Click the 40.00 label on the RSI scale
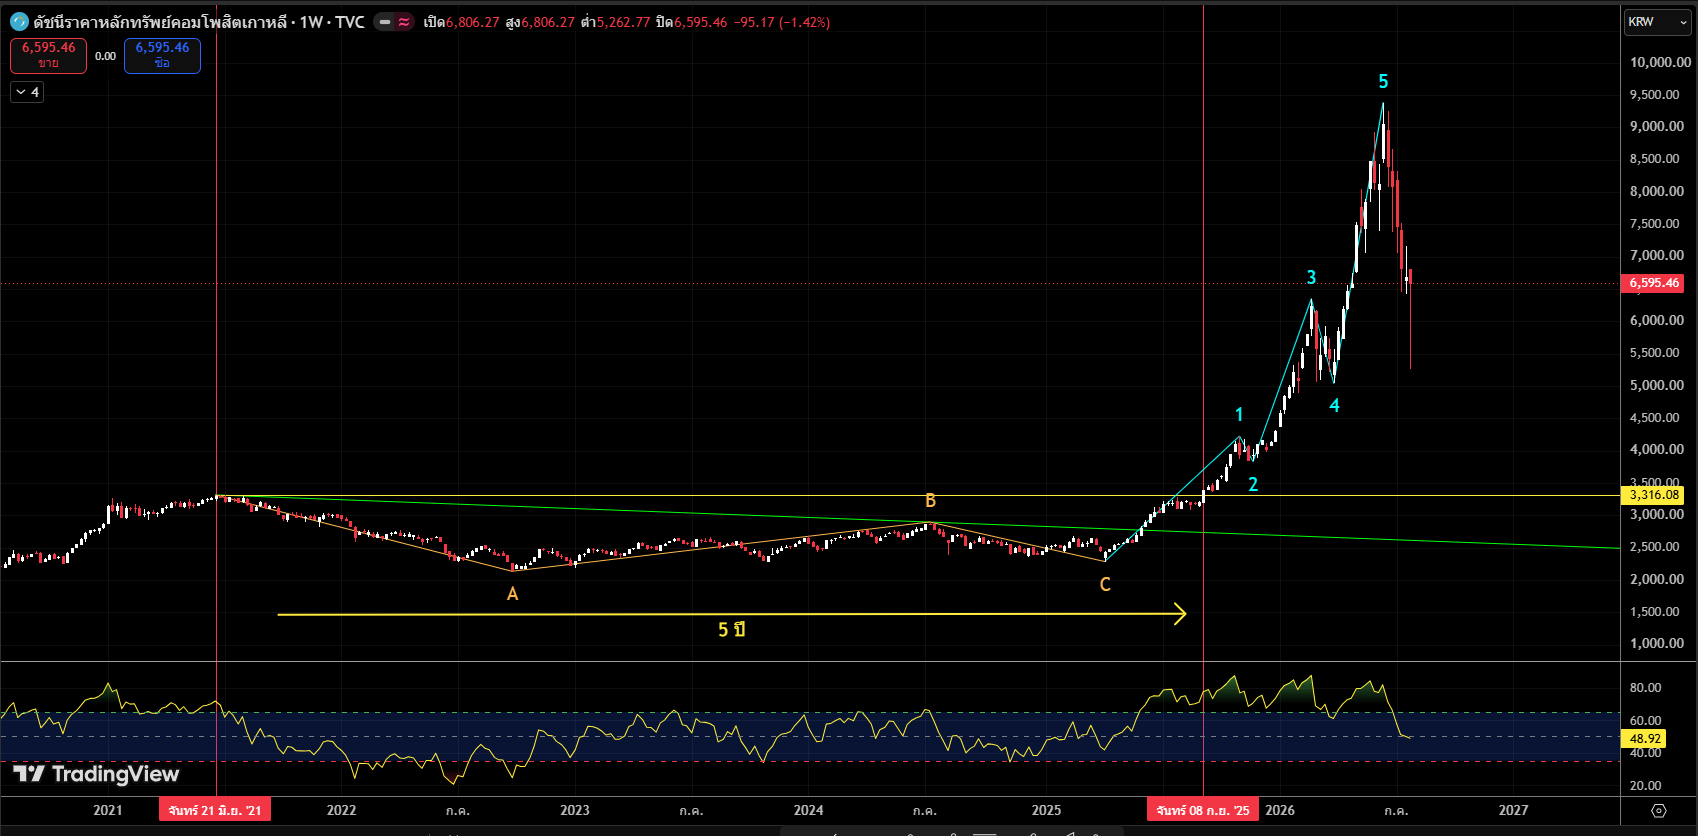This screenshot has height=836, width=1698. click(x=1645, y=753)
